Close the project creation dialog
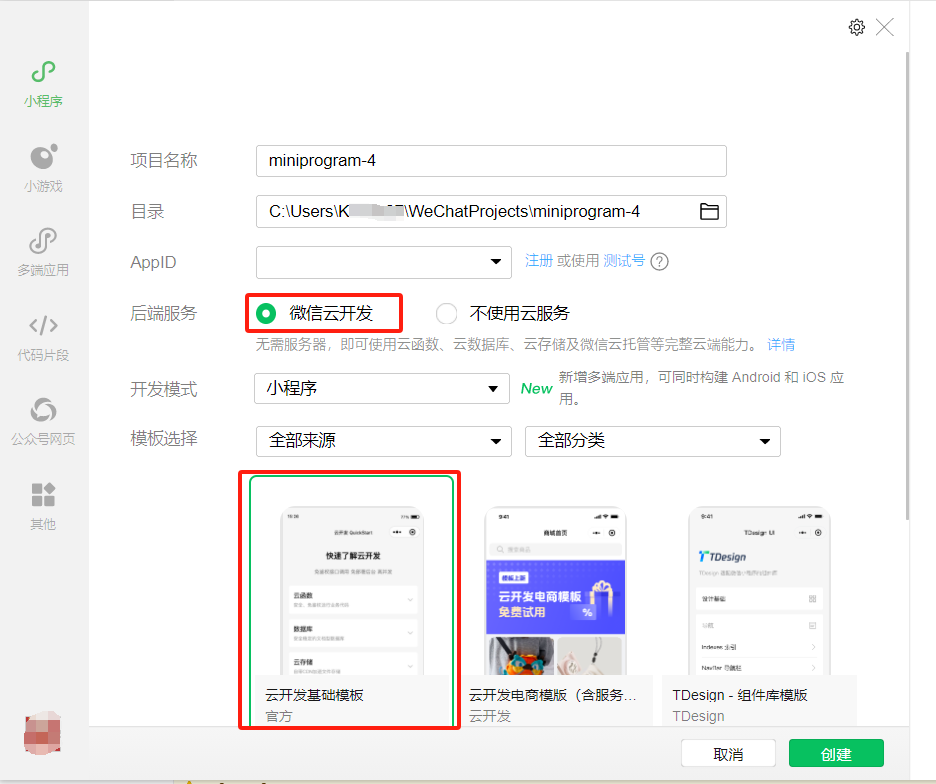The height and width of the screenshot is (784, 936). pos(884,27)
